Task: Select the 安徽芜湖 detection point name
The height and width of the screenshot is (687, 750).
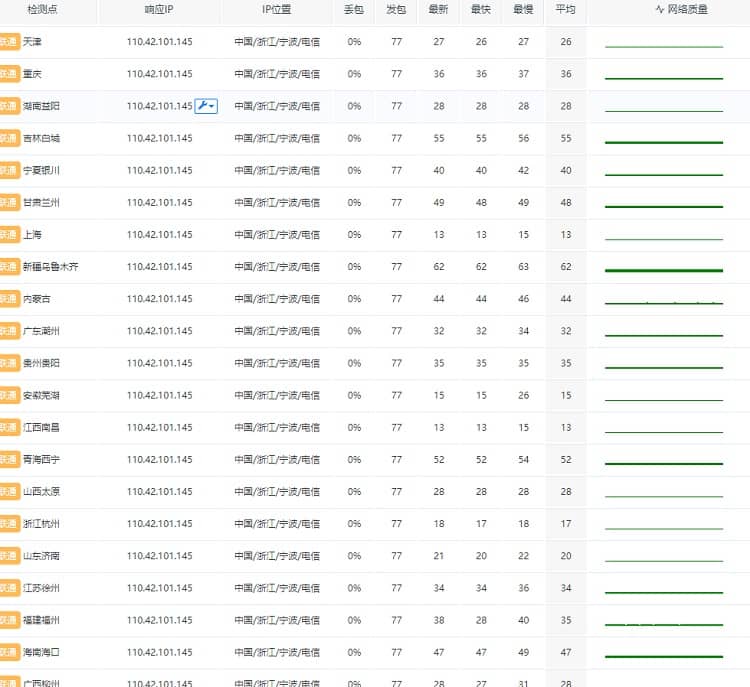Action: tap(41, 395)
